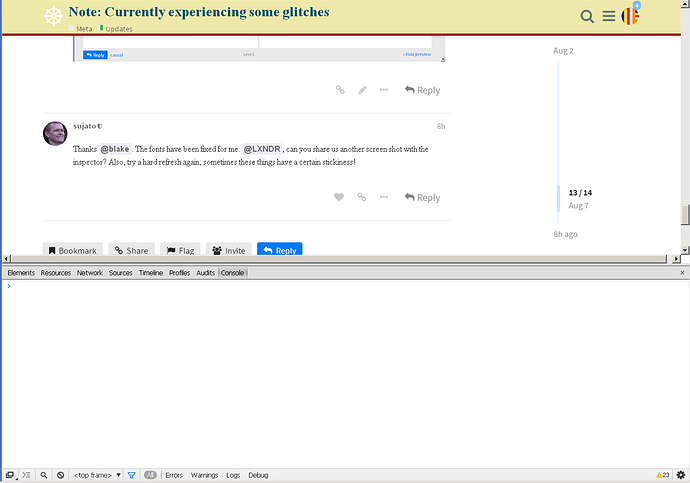Select the Console devtools tab

point(232,273)
